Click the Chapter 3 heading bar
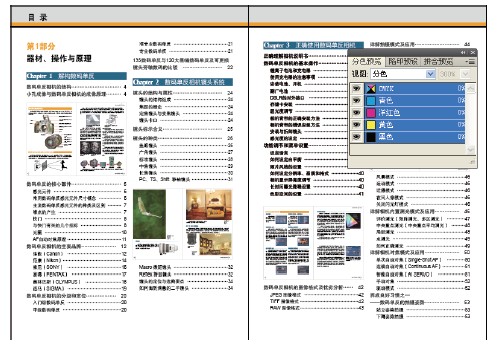 click(x=313, y=45)
